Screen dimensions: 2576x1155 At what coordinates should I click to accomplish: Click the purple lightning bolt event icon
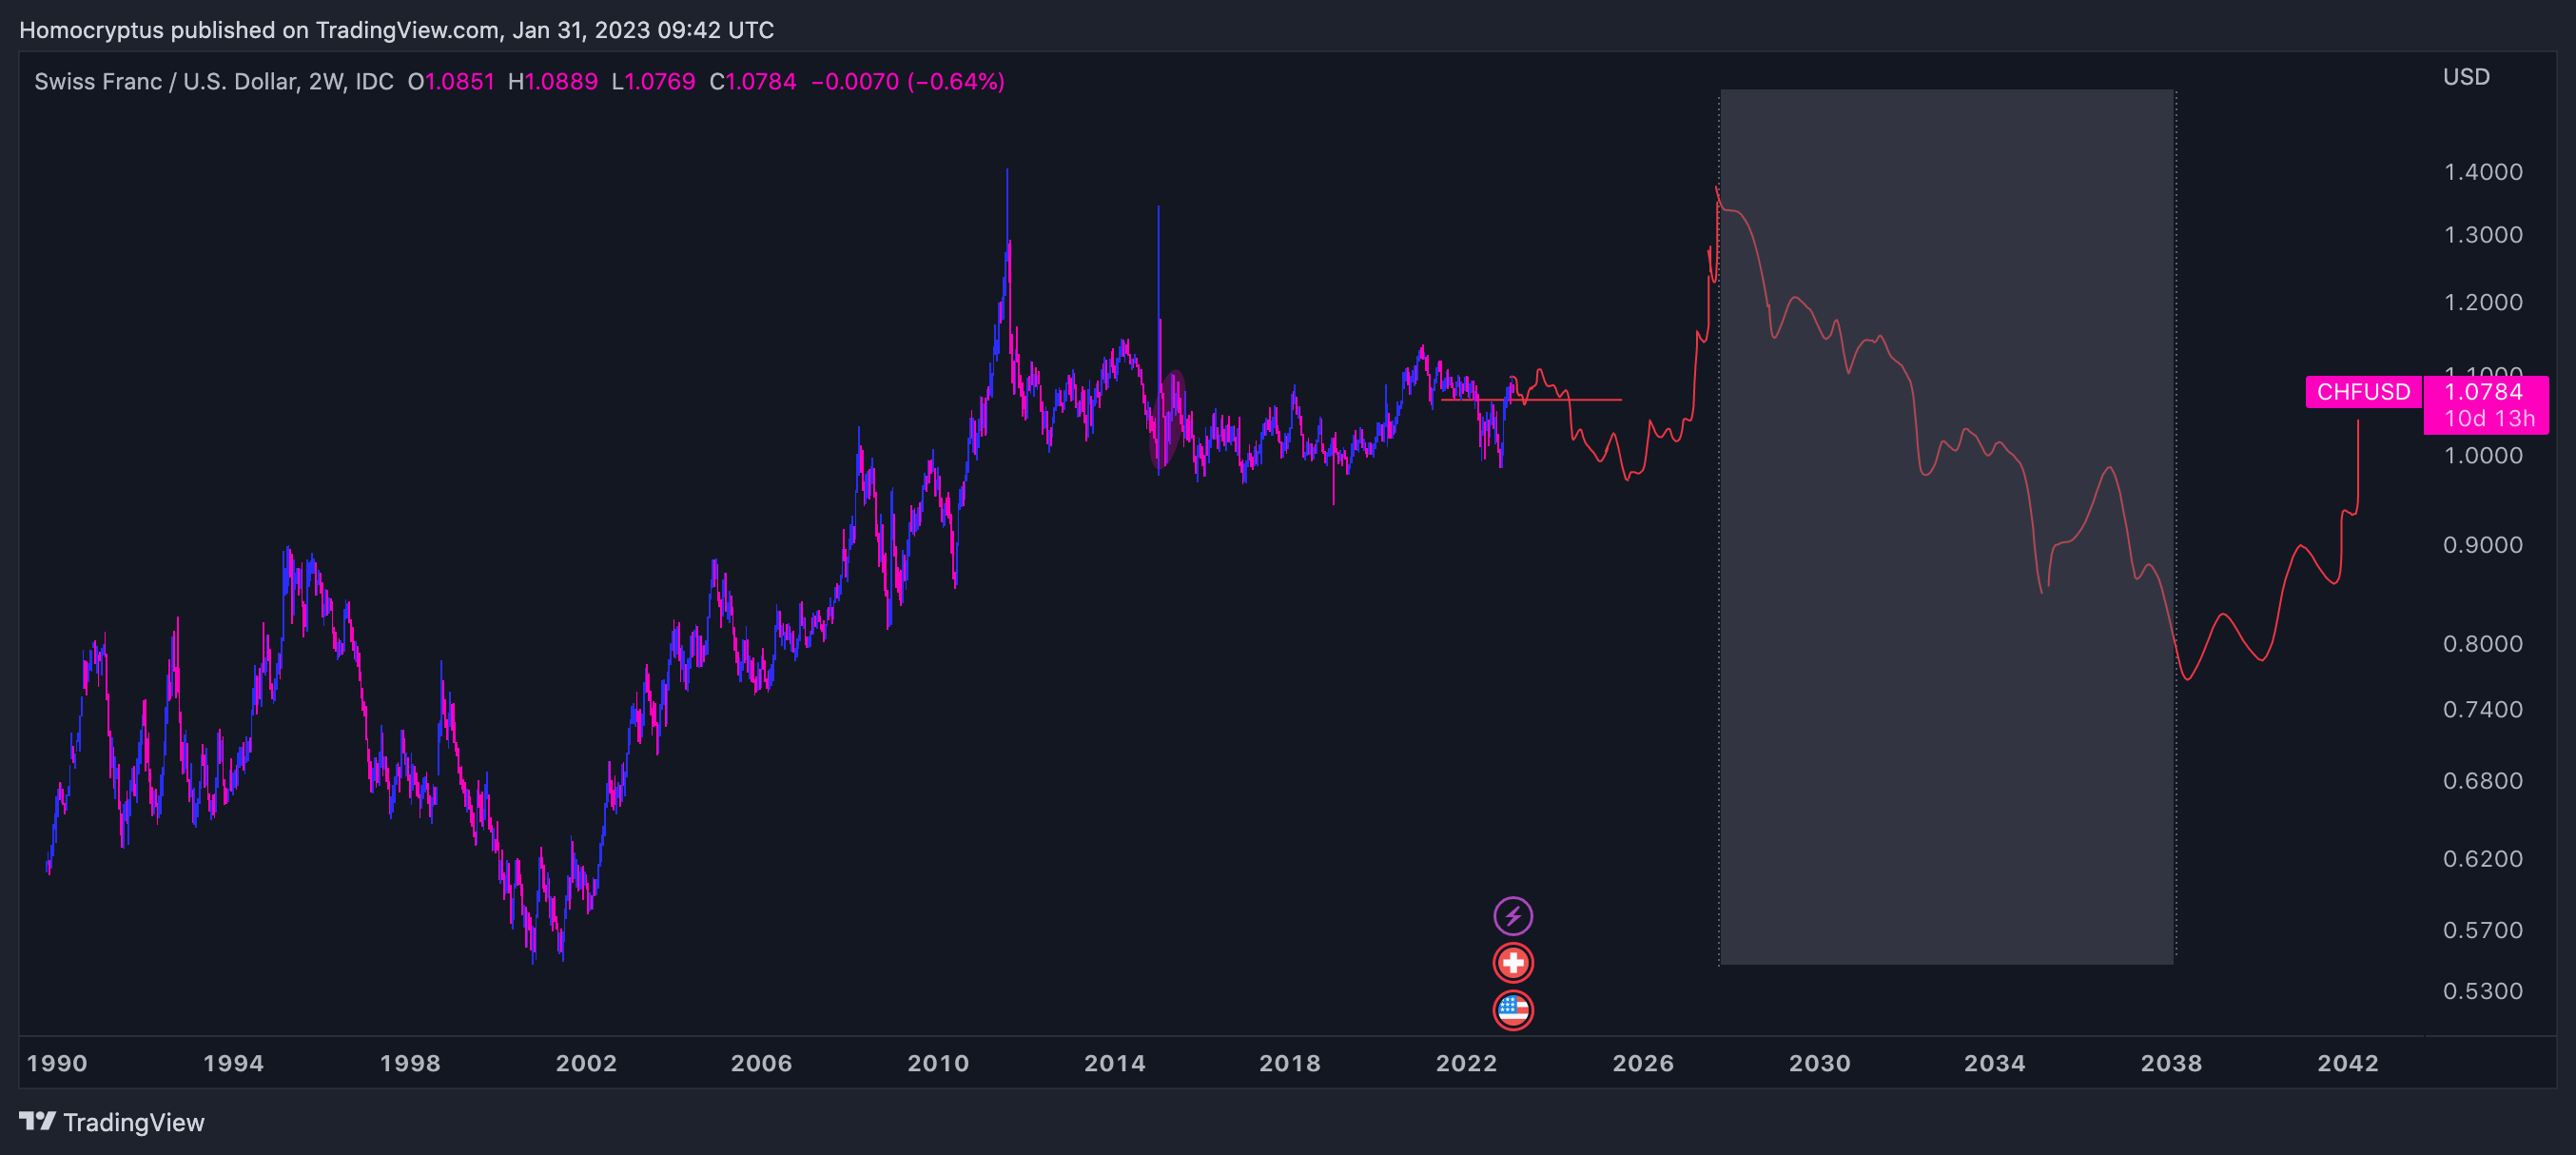pos(1513,915)
